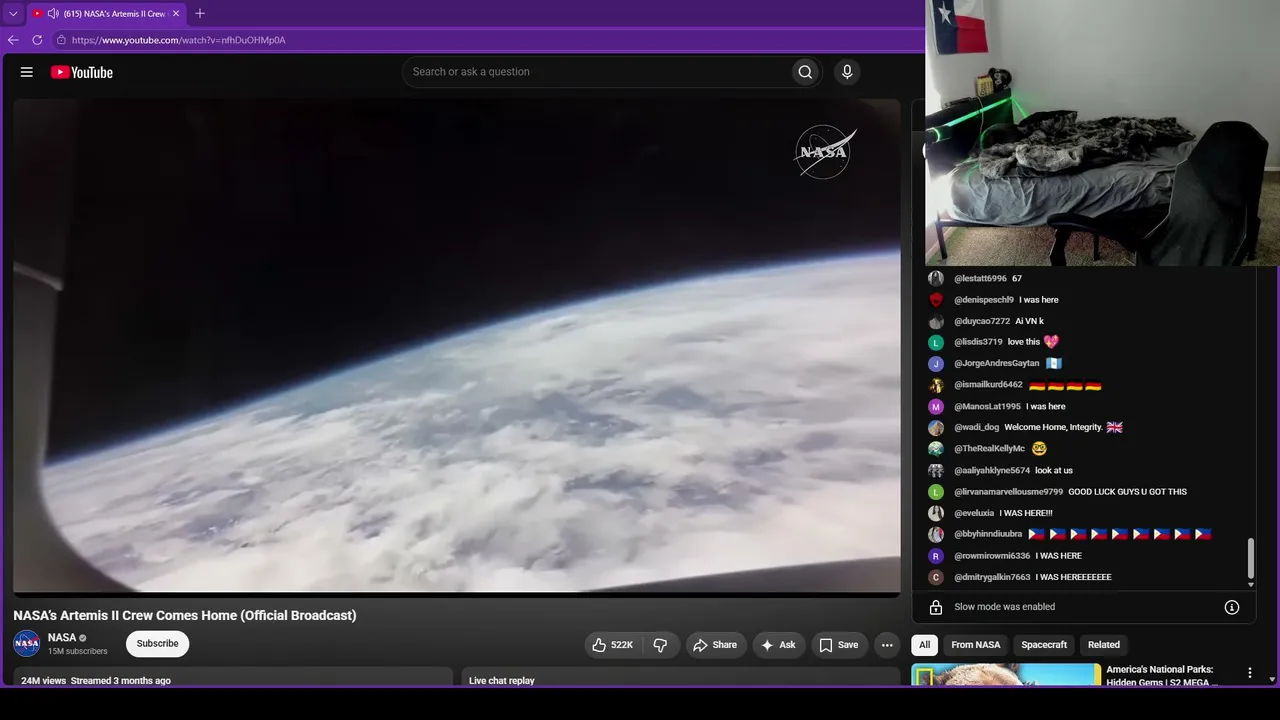
Task: Open America's National Parks video thumbnail
Action: click(1006, 675)
